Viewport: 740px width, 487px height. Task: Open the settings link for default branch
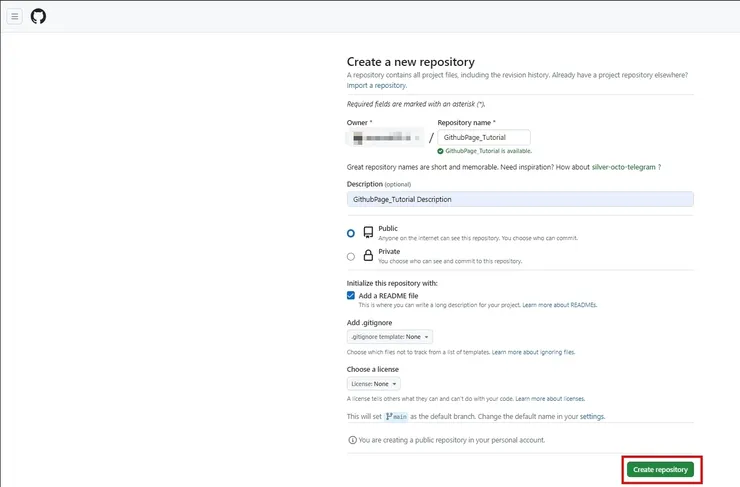point(592,416)
